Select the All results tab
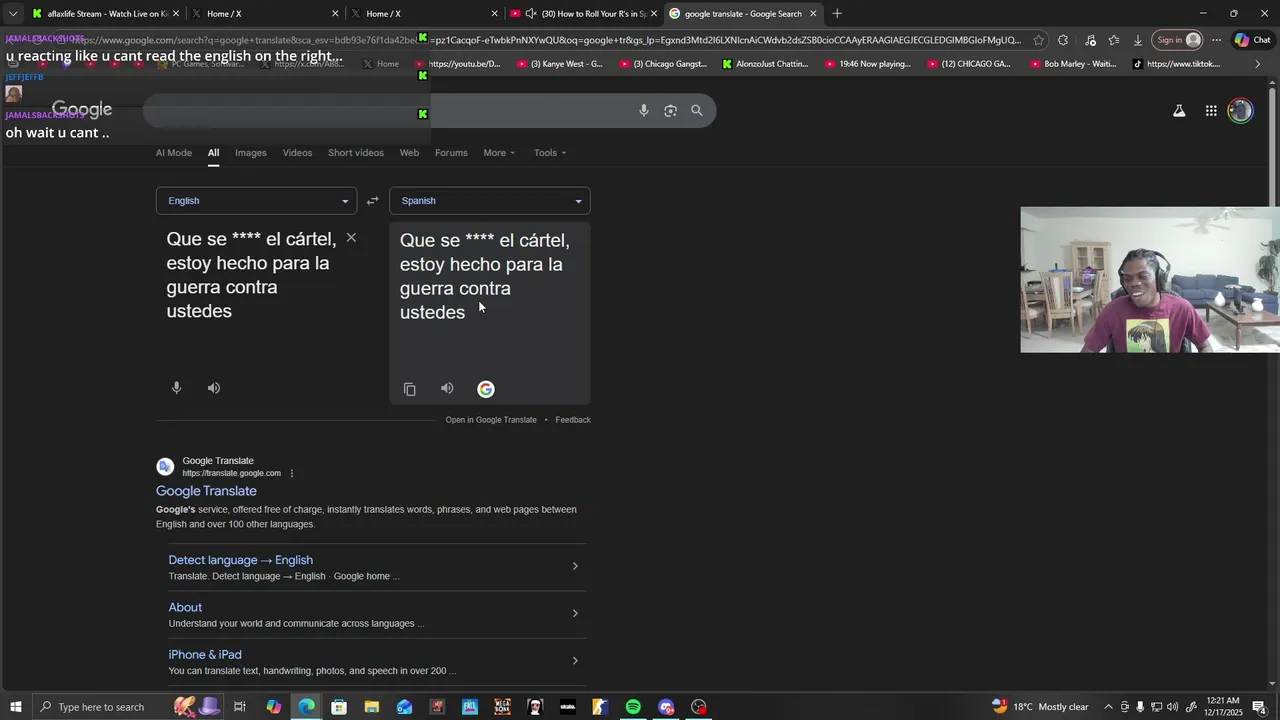1280x720 pixels. 213,153
